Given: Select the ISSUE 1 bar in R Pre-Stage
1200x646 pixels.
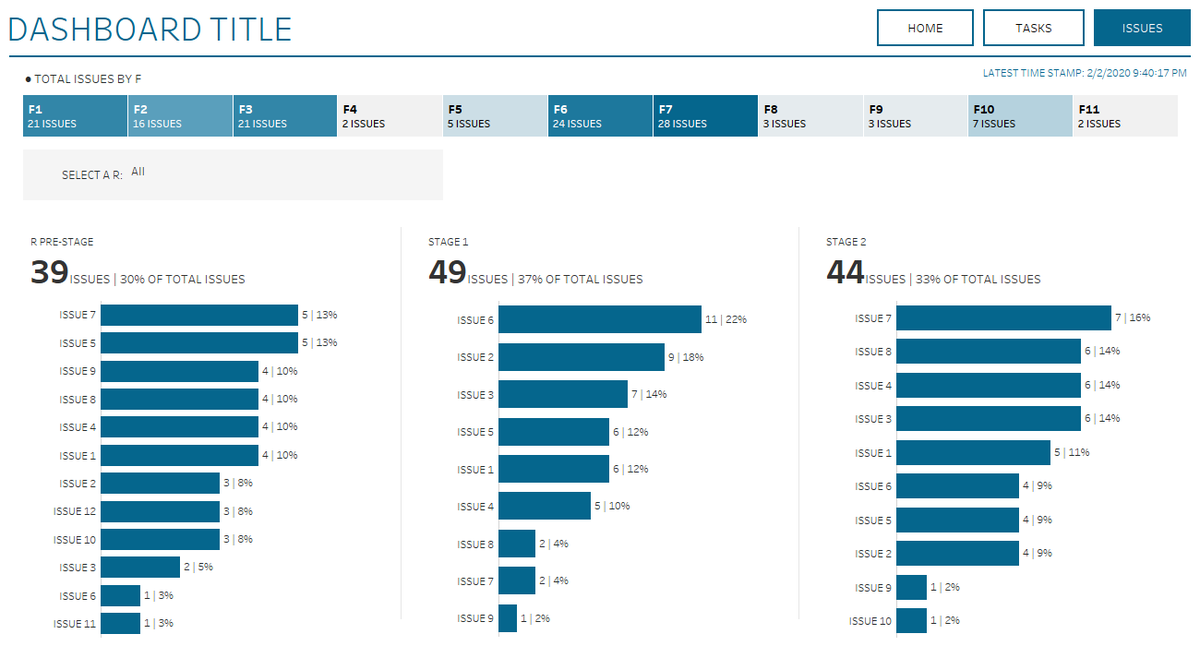Looking at the screenshot, I should pos(179,455).
